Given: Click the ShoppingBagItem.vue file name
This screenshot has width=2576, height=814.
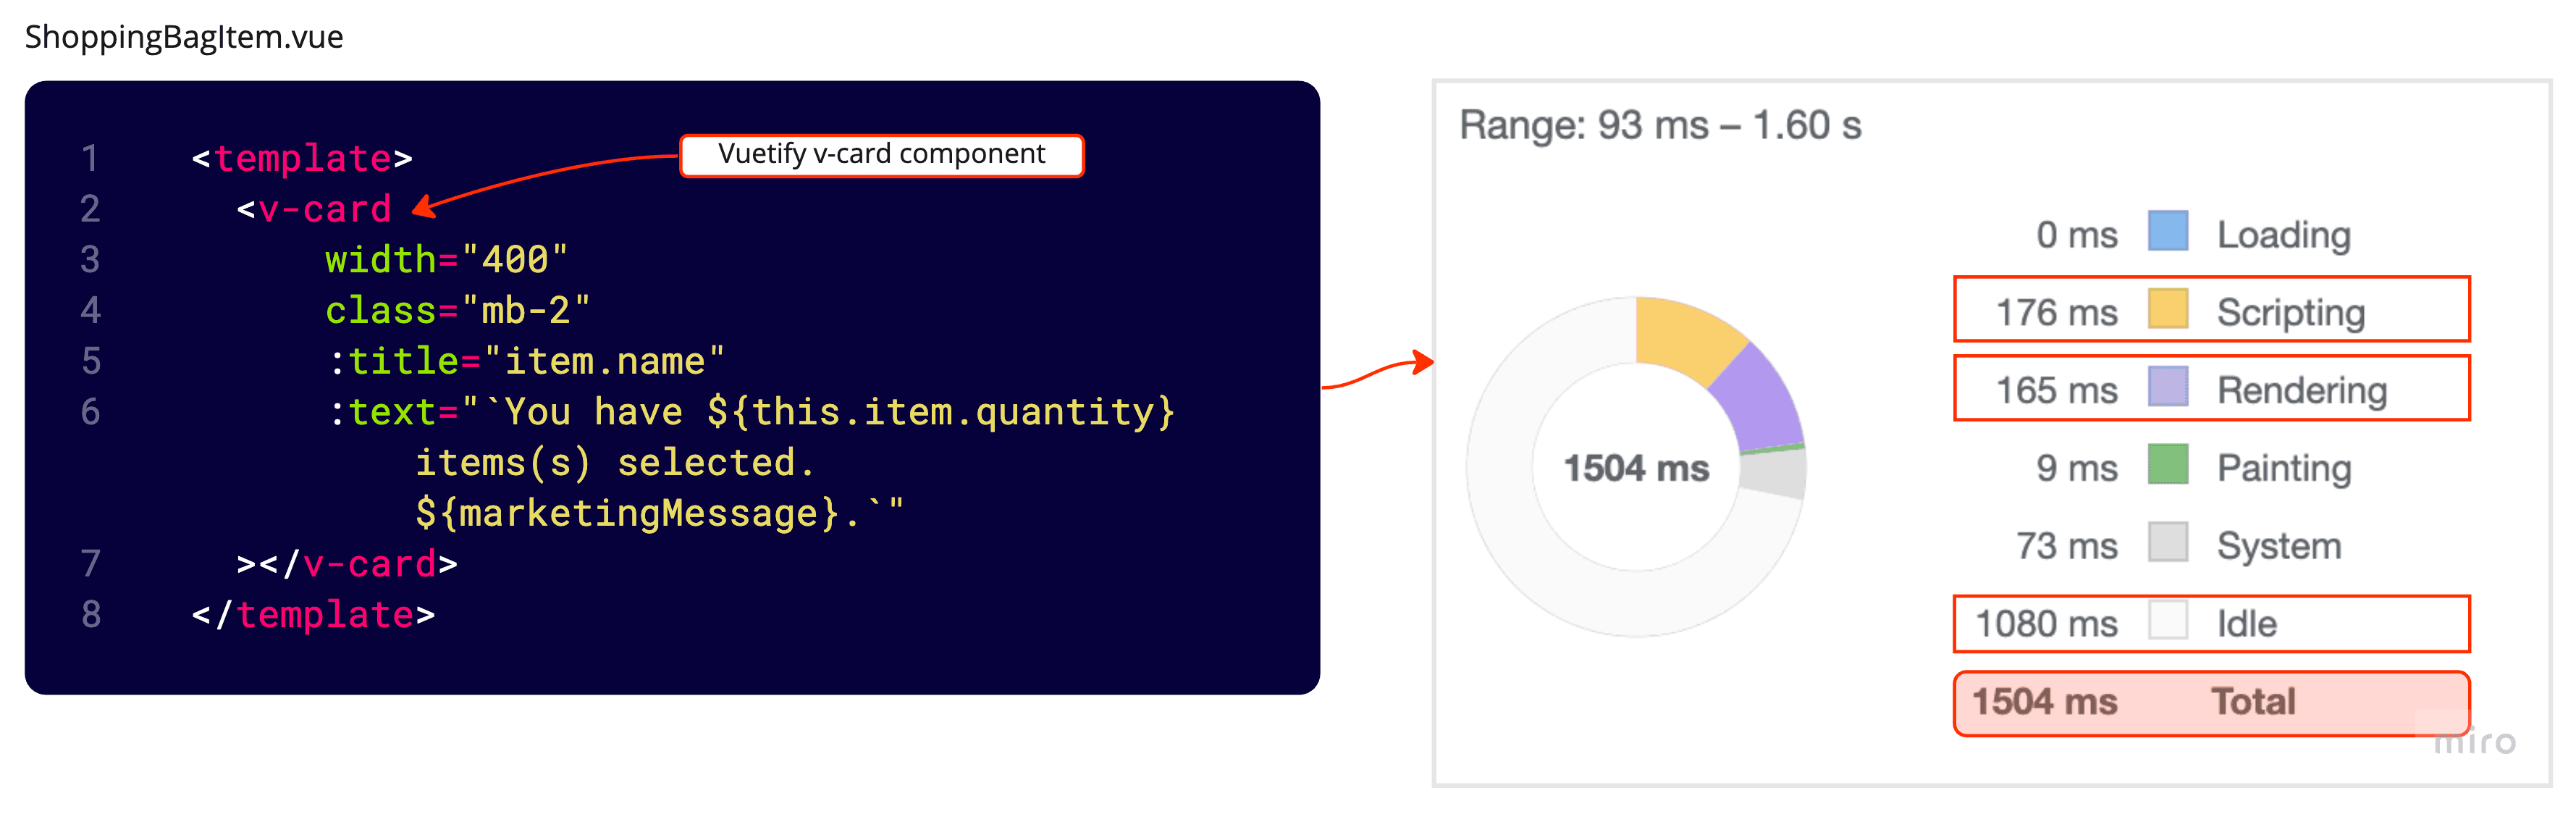Looking at the screenshot, I should pos(184,37).
